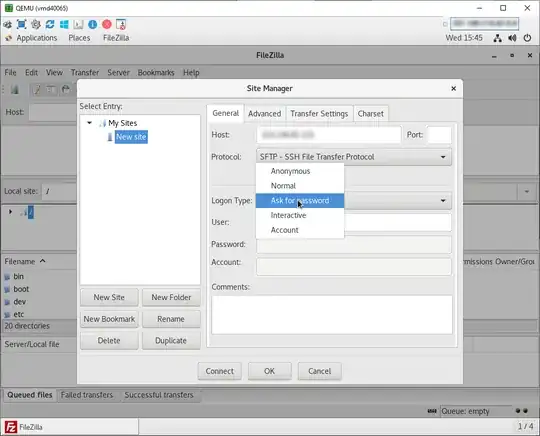Switch to the Transfer Settings tab
Viewport: 540px width, 436px height.
pyautogui.click(x=319, y=114)
